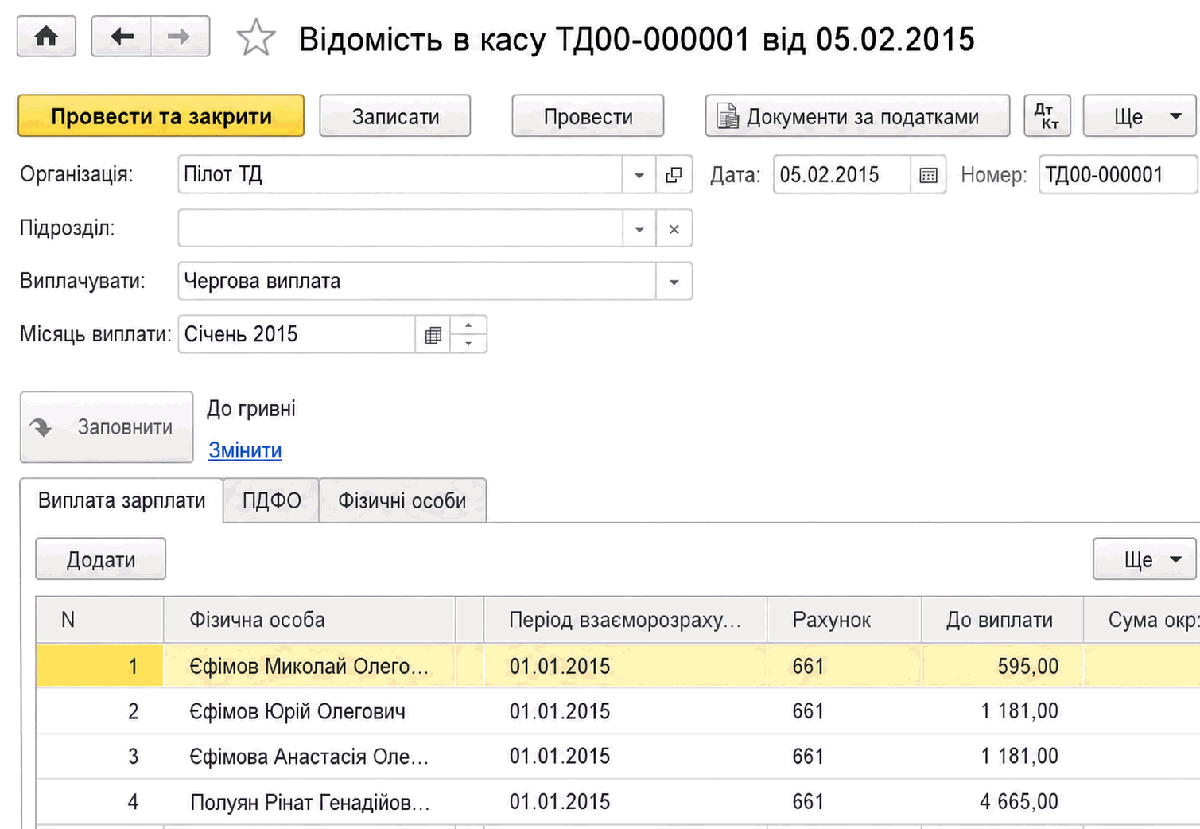Open the Виплачувати dropdown options
The width and height of the screenshot is (1200, 829).
674,281
